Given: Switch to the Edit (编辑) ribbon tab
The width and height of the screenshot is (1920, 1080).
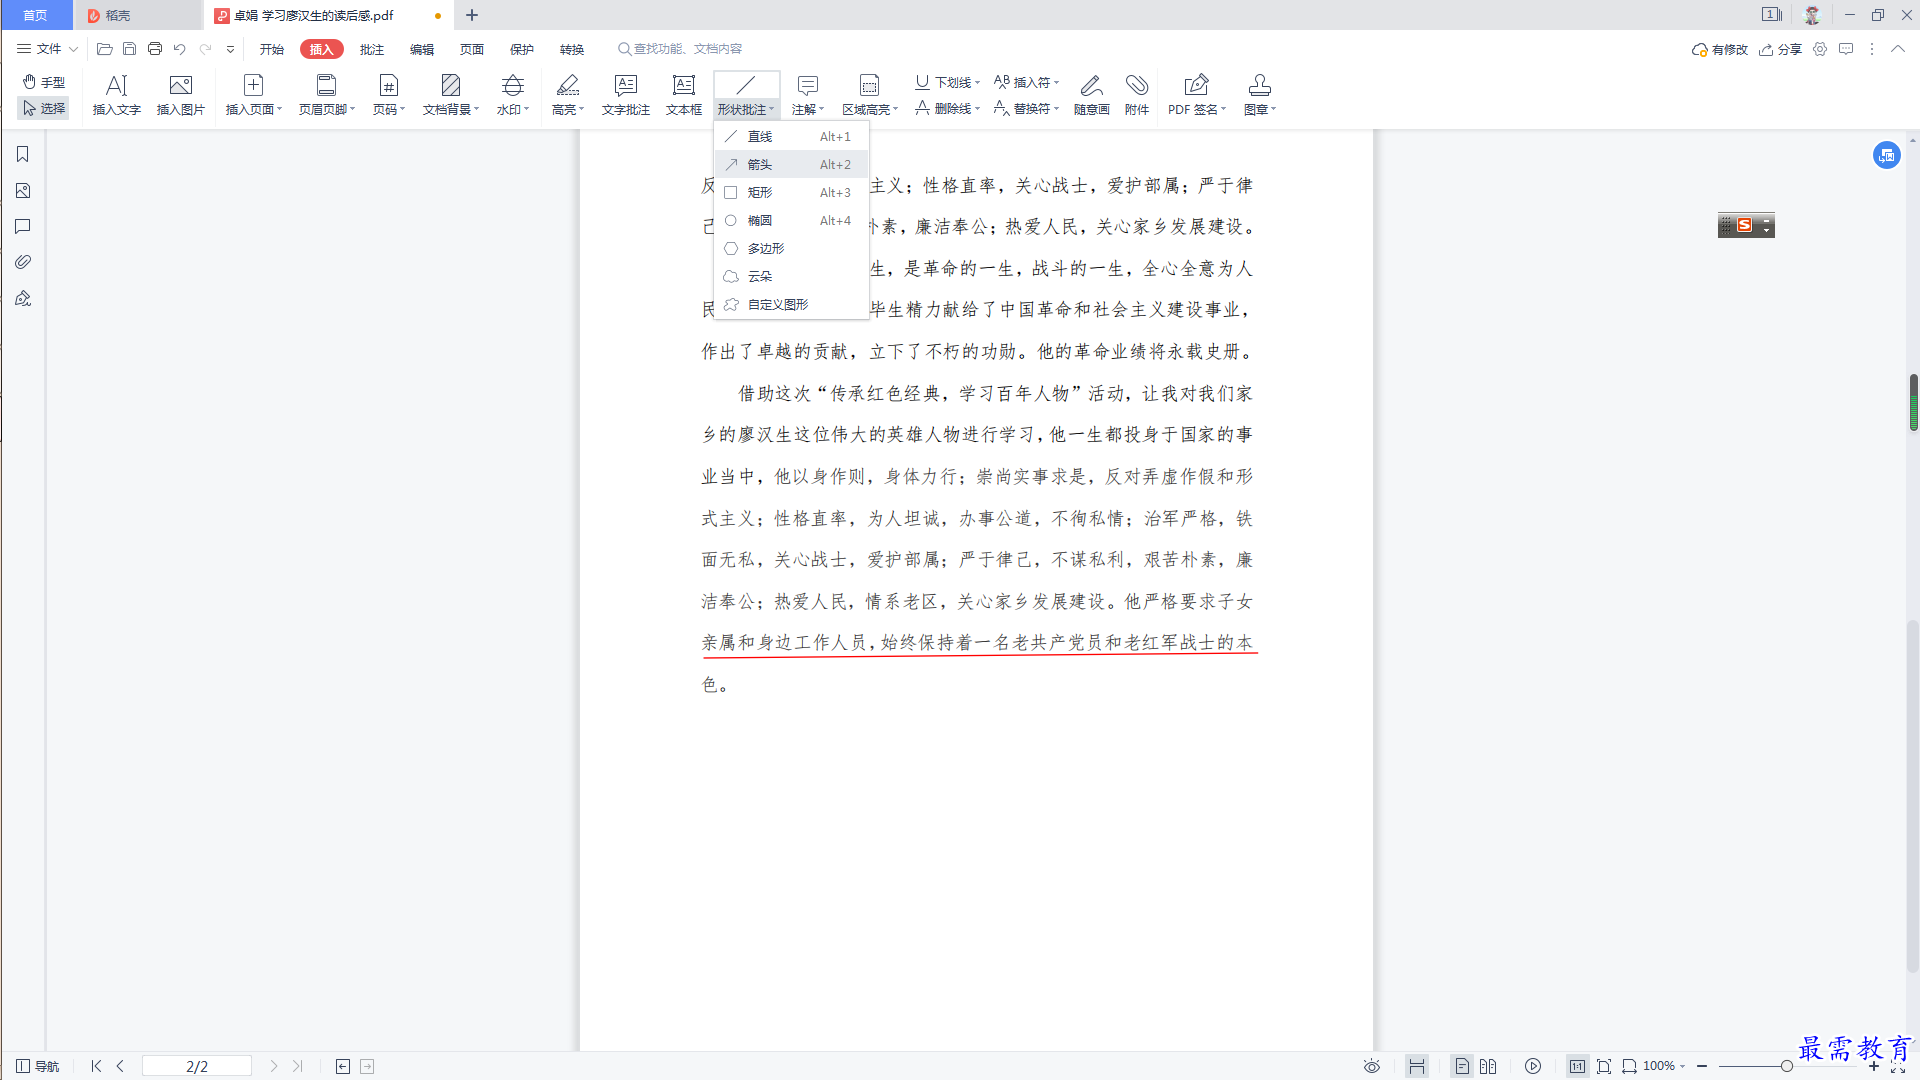Looking at the screenshot, I should click(422, 49).
